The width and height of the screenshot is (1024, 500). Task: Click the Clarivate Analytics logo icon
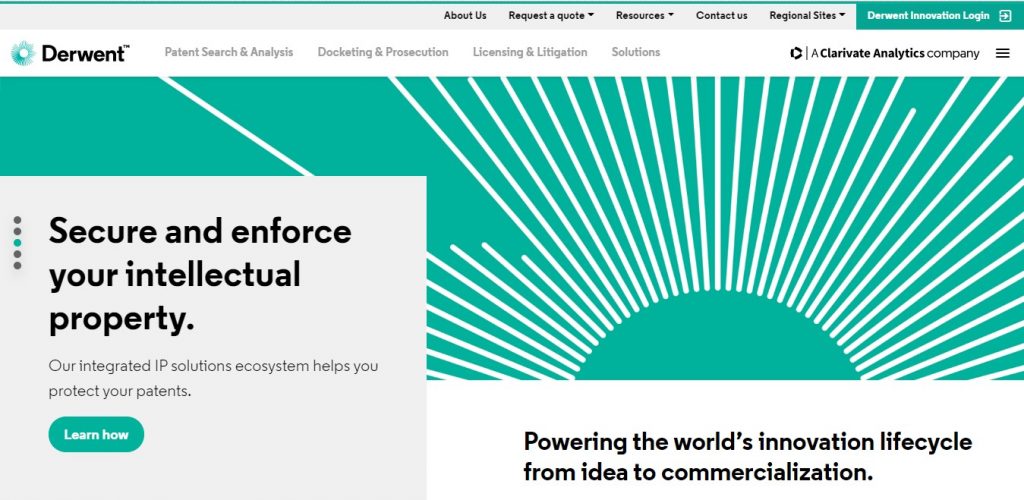(x=795, y=54)
